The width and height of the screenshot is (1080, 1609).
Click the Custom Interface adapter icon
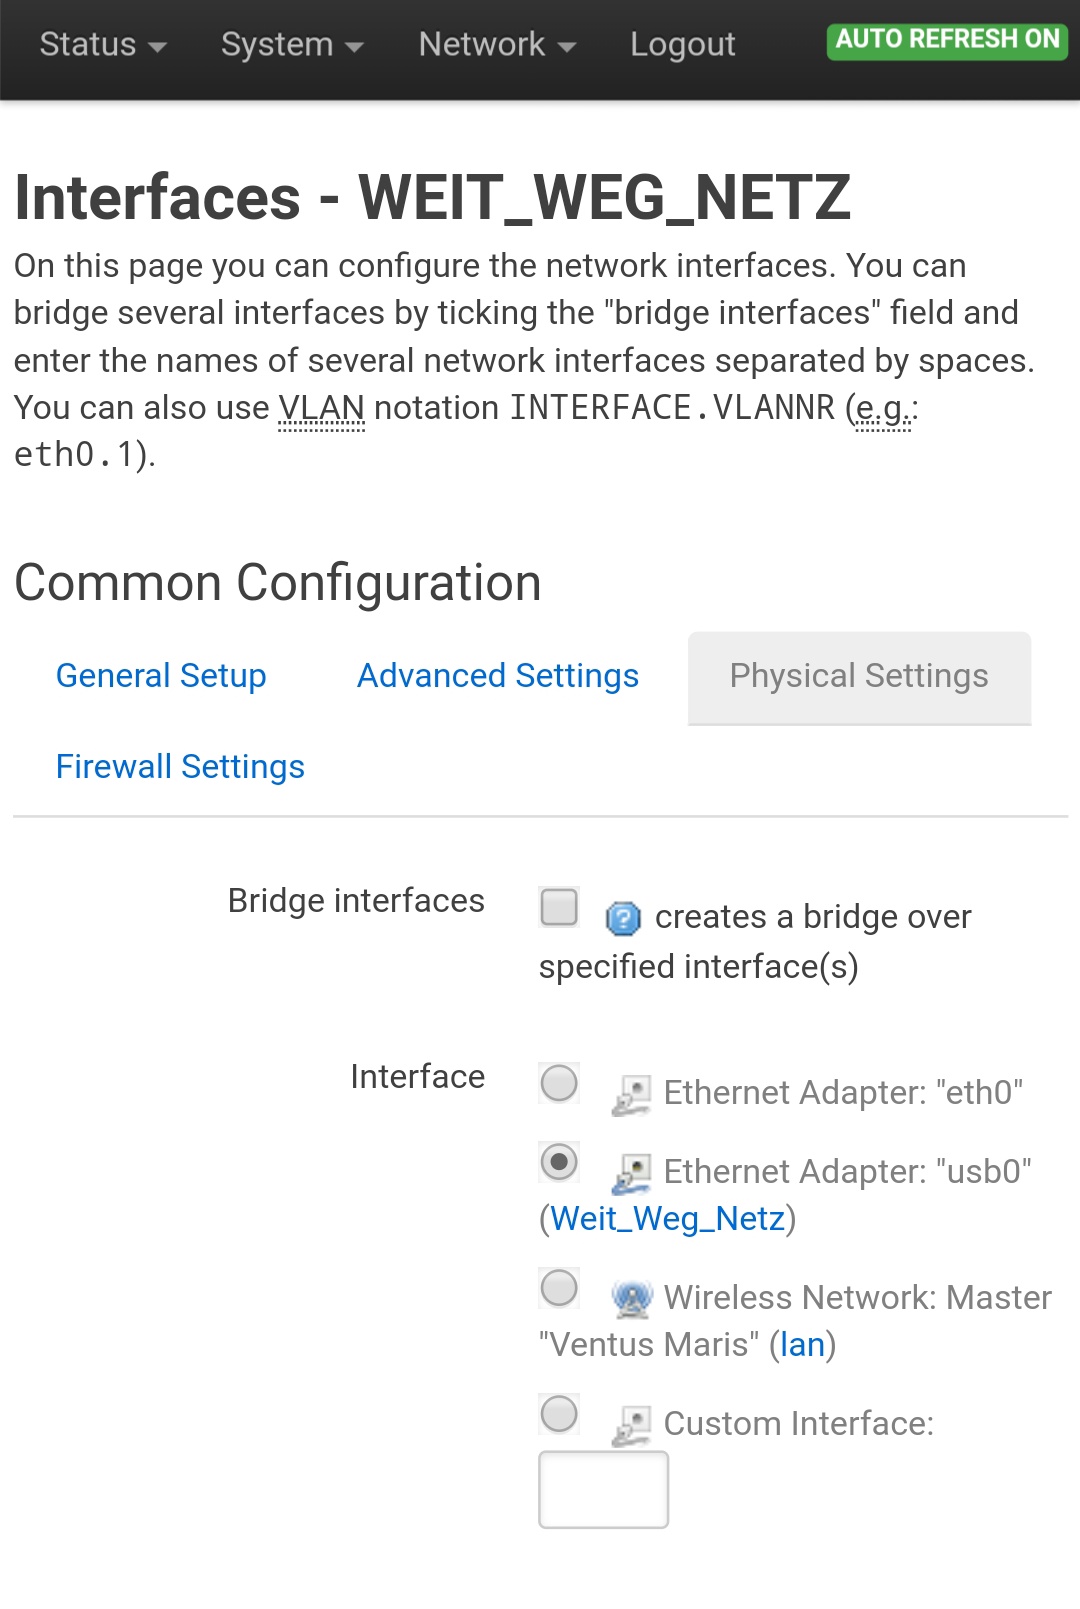point(632,1425)
